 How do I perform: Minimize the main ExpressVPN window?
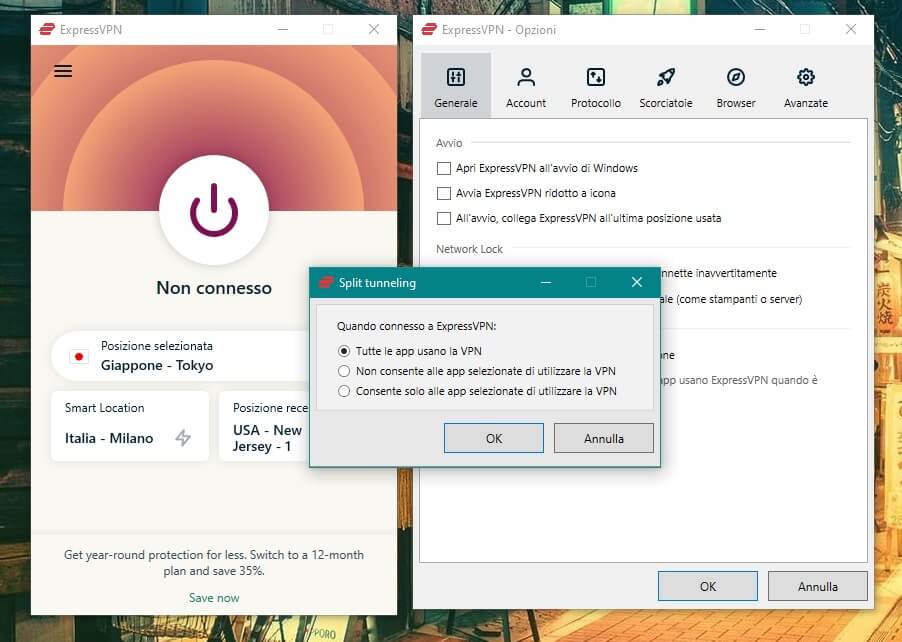(283, 29)
